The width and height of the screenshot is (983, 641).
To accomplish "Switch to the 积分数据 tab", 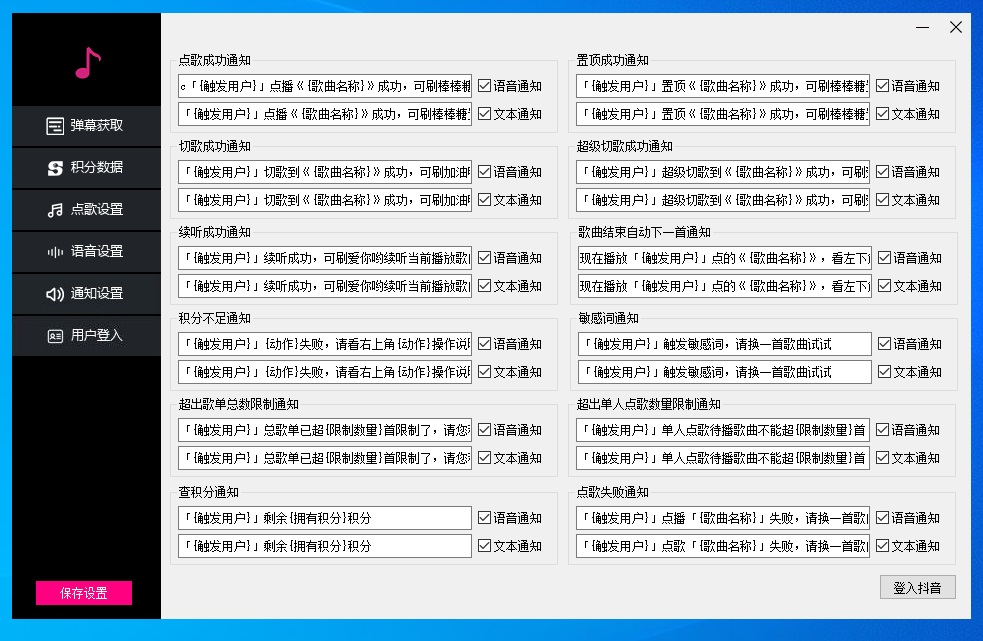I will [x=96, y=168].
